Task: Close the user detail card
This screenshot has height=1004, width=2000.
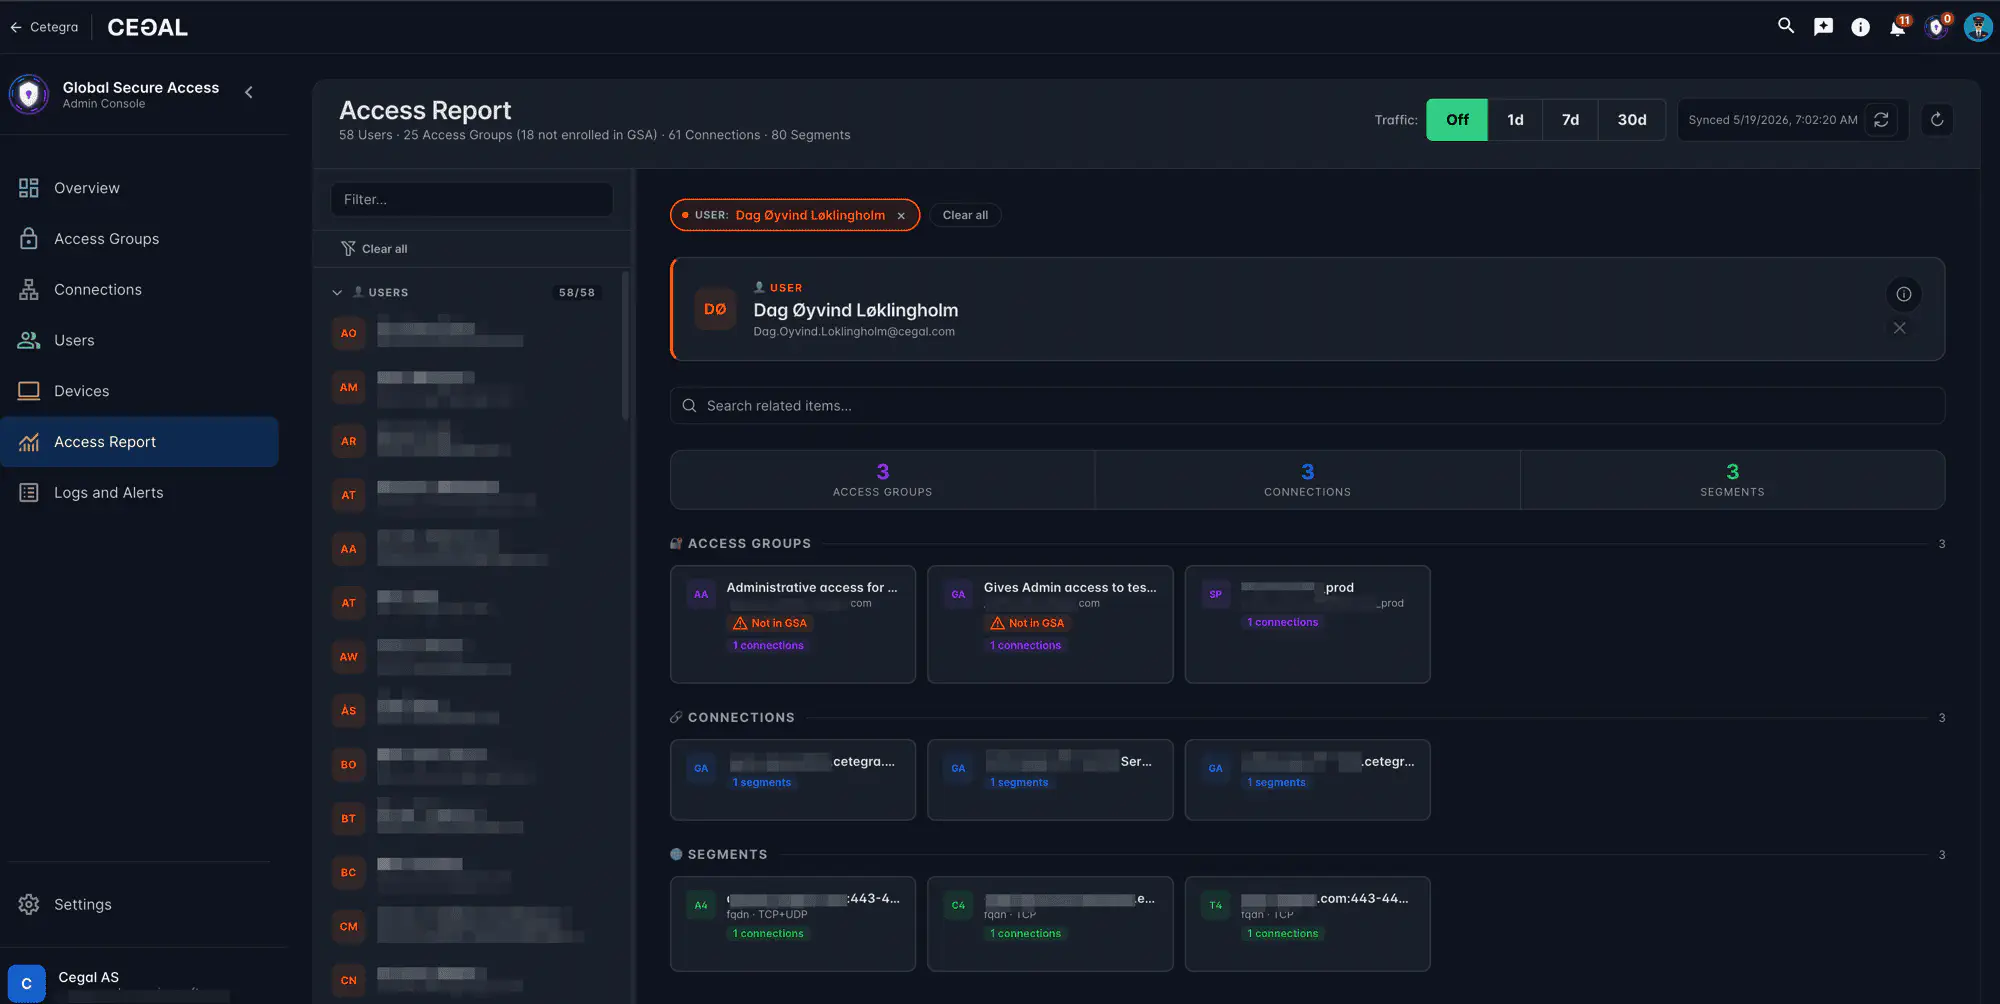Action: coord(1899,328)
